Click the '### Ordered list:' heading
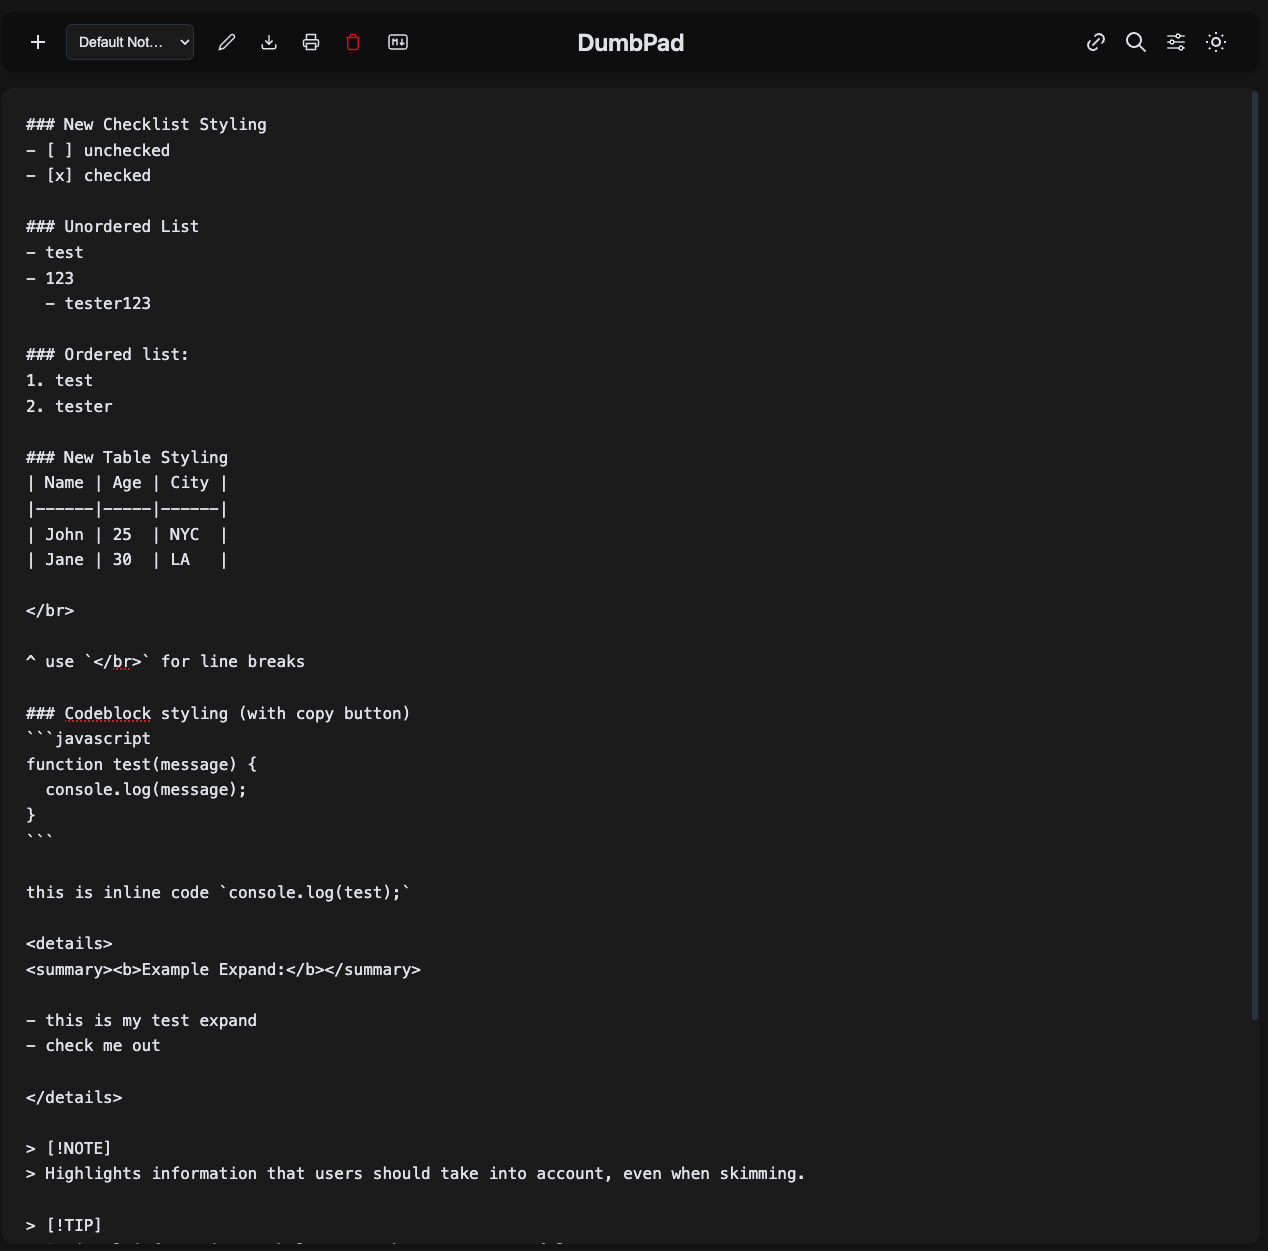The image size is (1268, 1251). click(x=107, y=354)
